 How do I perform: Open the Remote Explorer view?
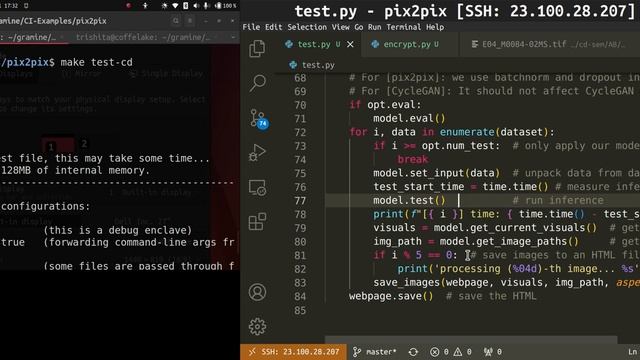coord(257,188)
